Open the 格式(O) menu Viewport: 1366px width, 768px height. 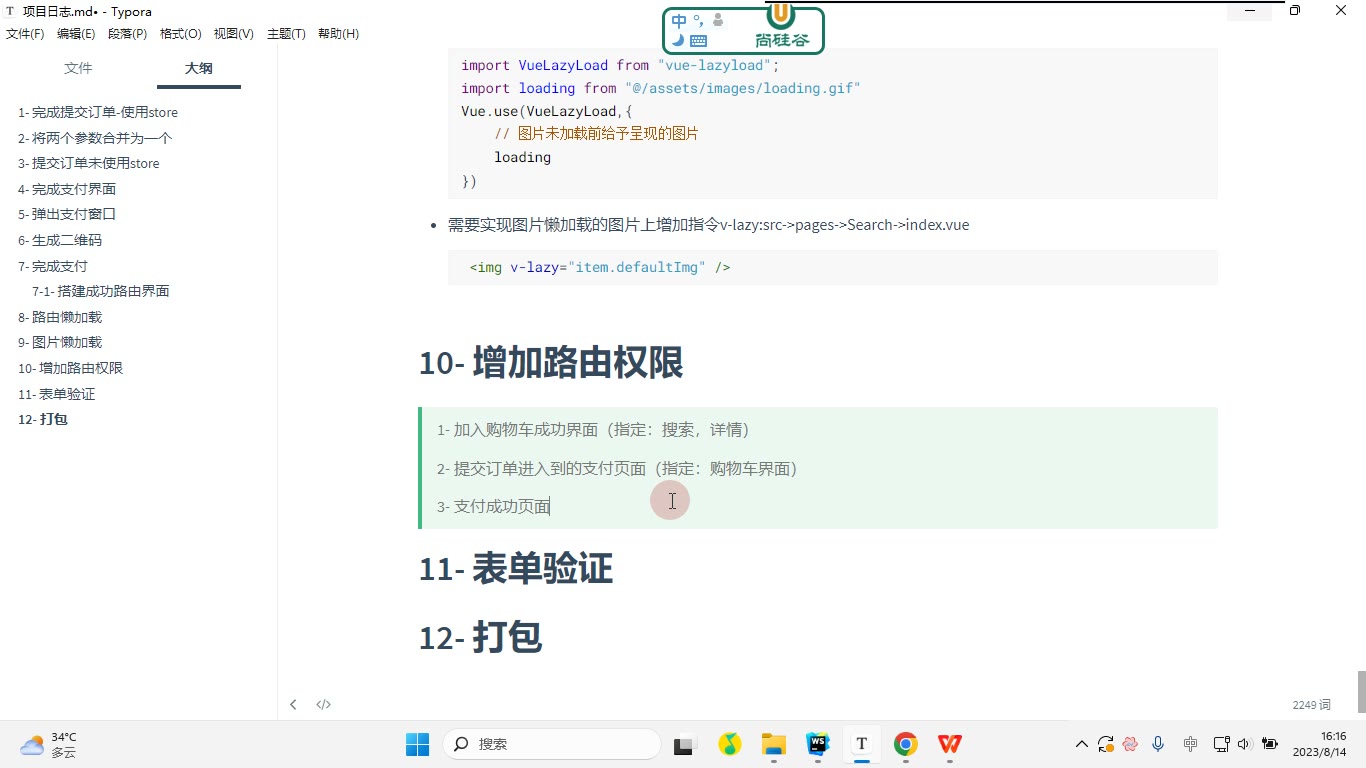tap(180, 34)
